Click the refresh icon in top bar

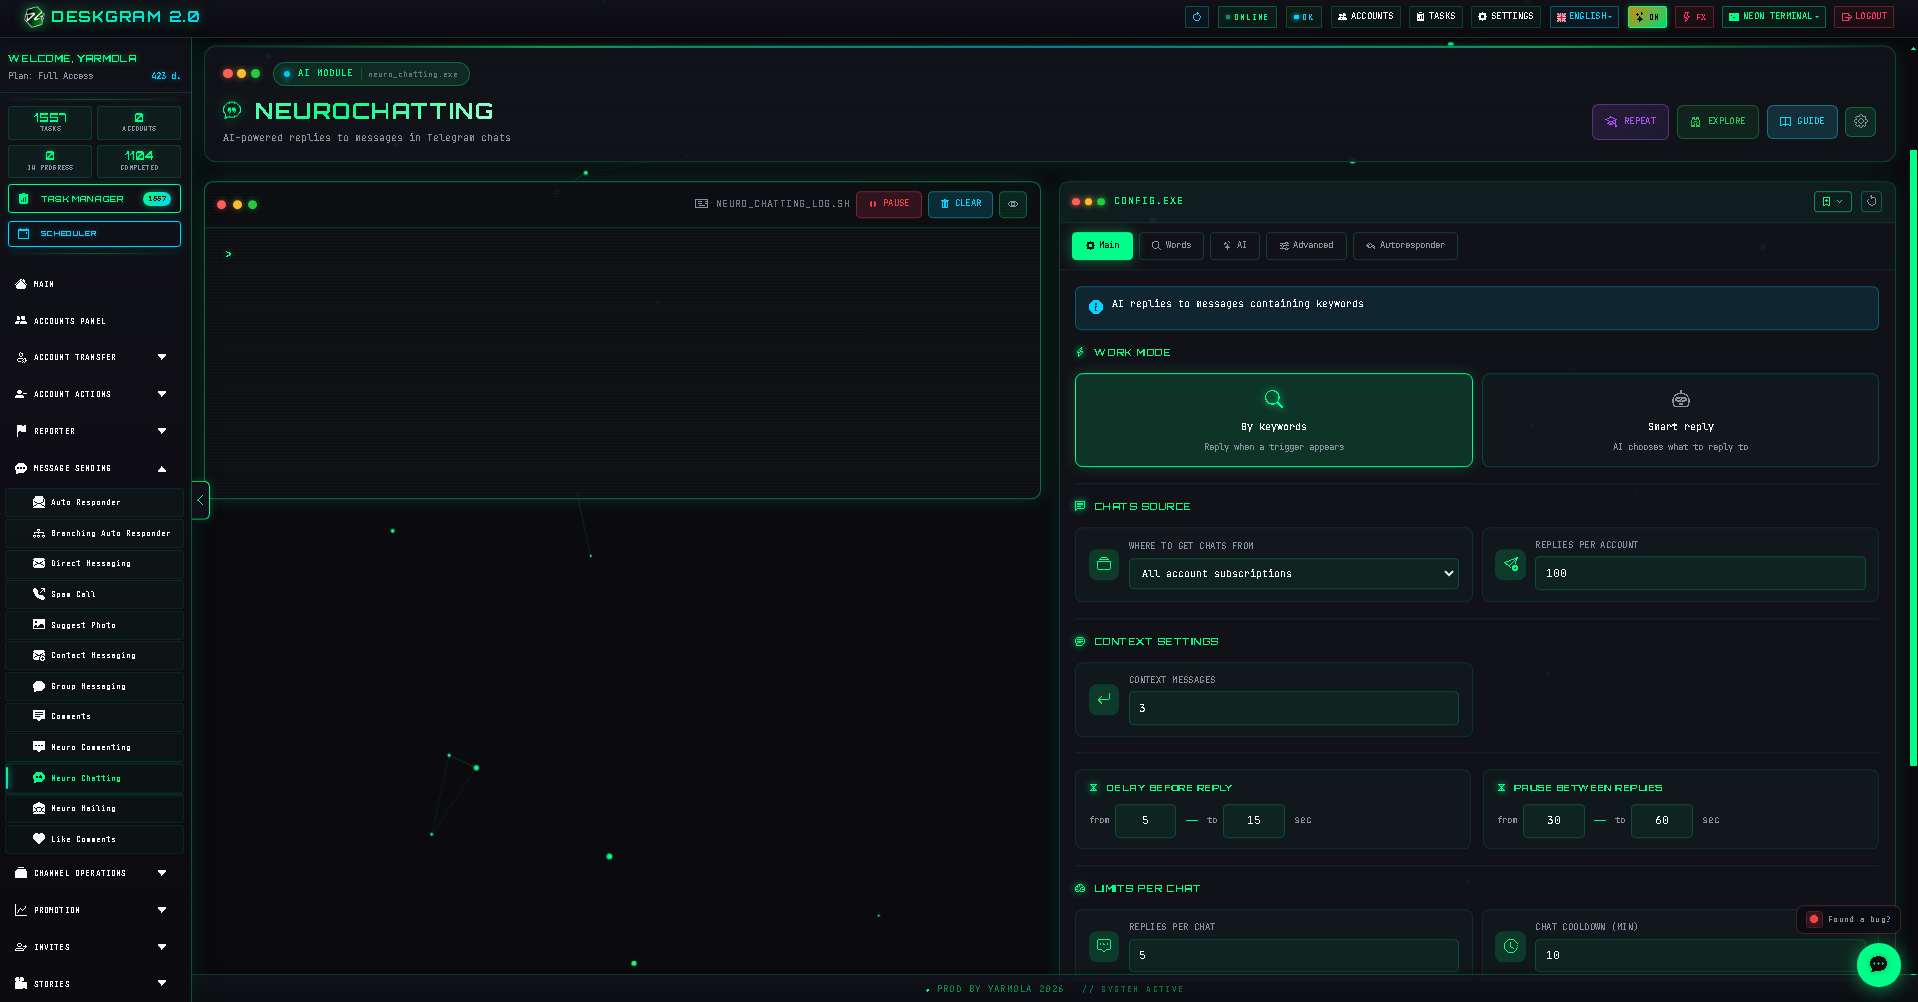(x=1196, y=17)
